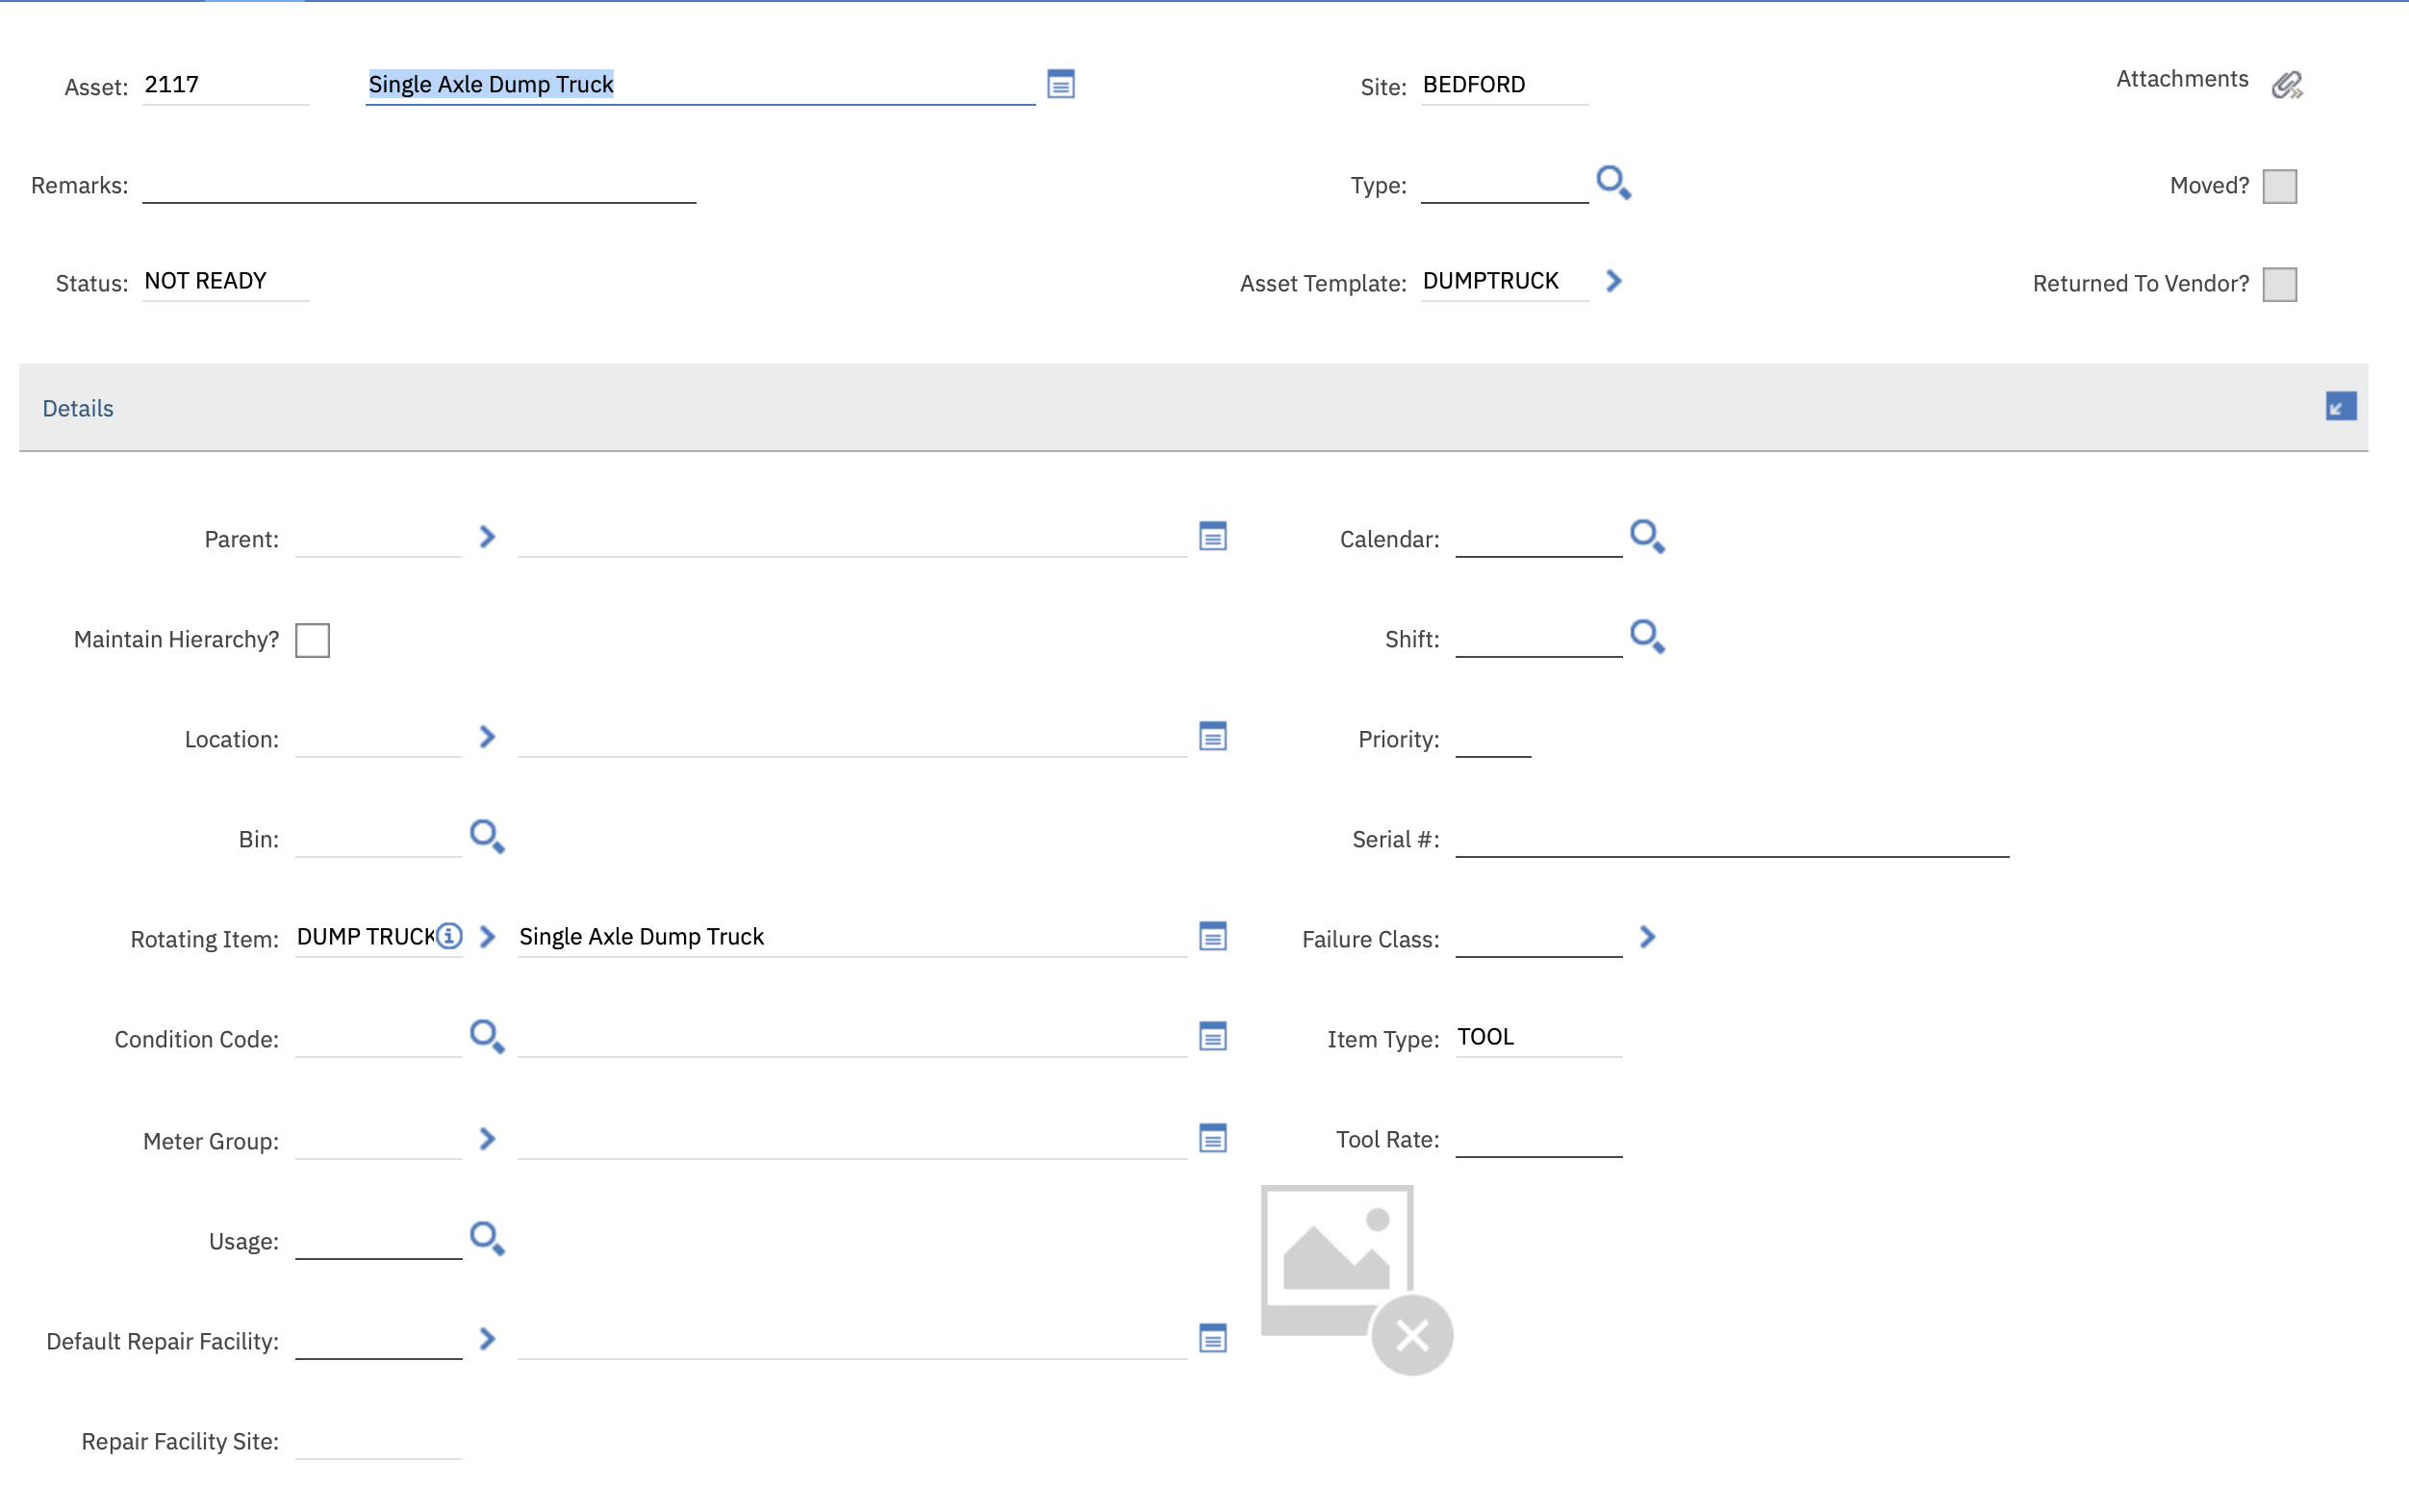Click the Type field lookup magnifier

(1613, 183)
